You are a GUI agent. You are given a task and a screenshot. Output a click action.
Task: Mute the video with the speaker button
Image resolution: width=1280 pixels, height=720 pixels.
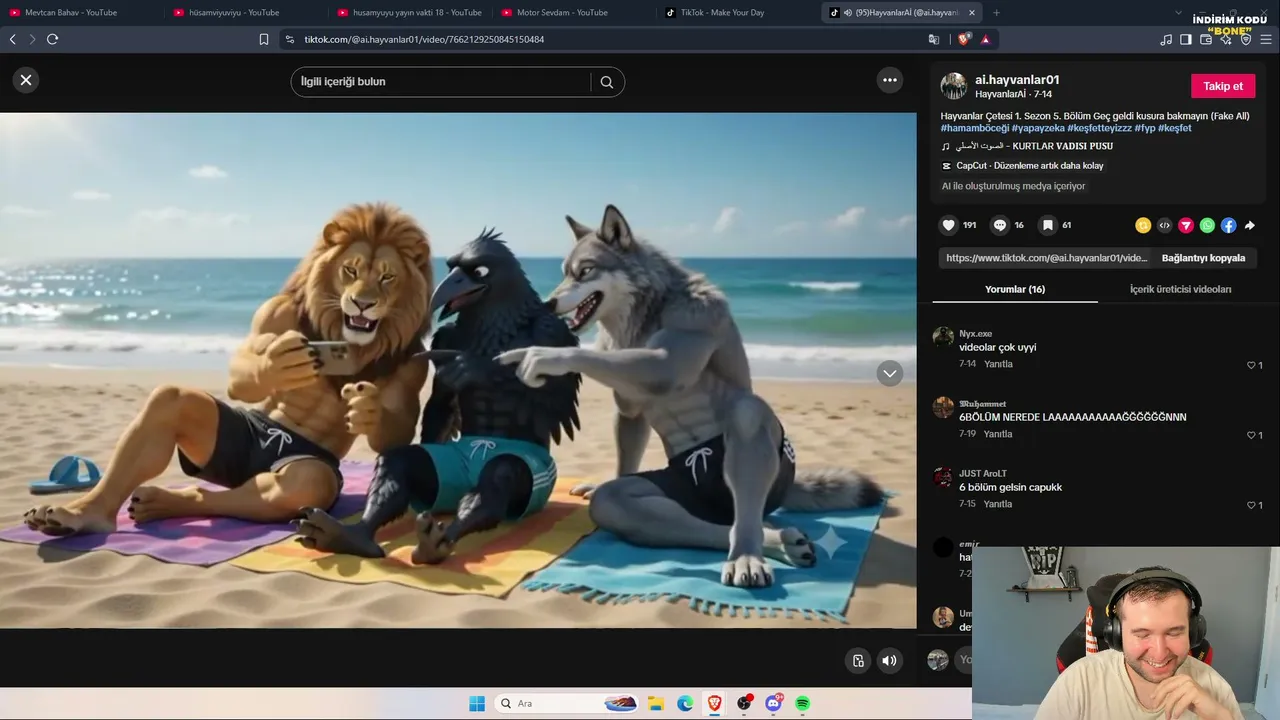(889, 660)
